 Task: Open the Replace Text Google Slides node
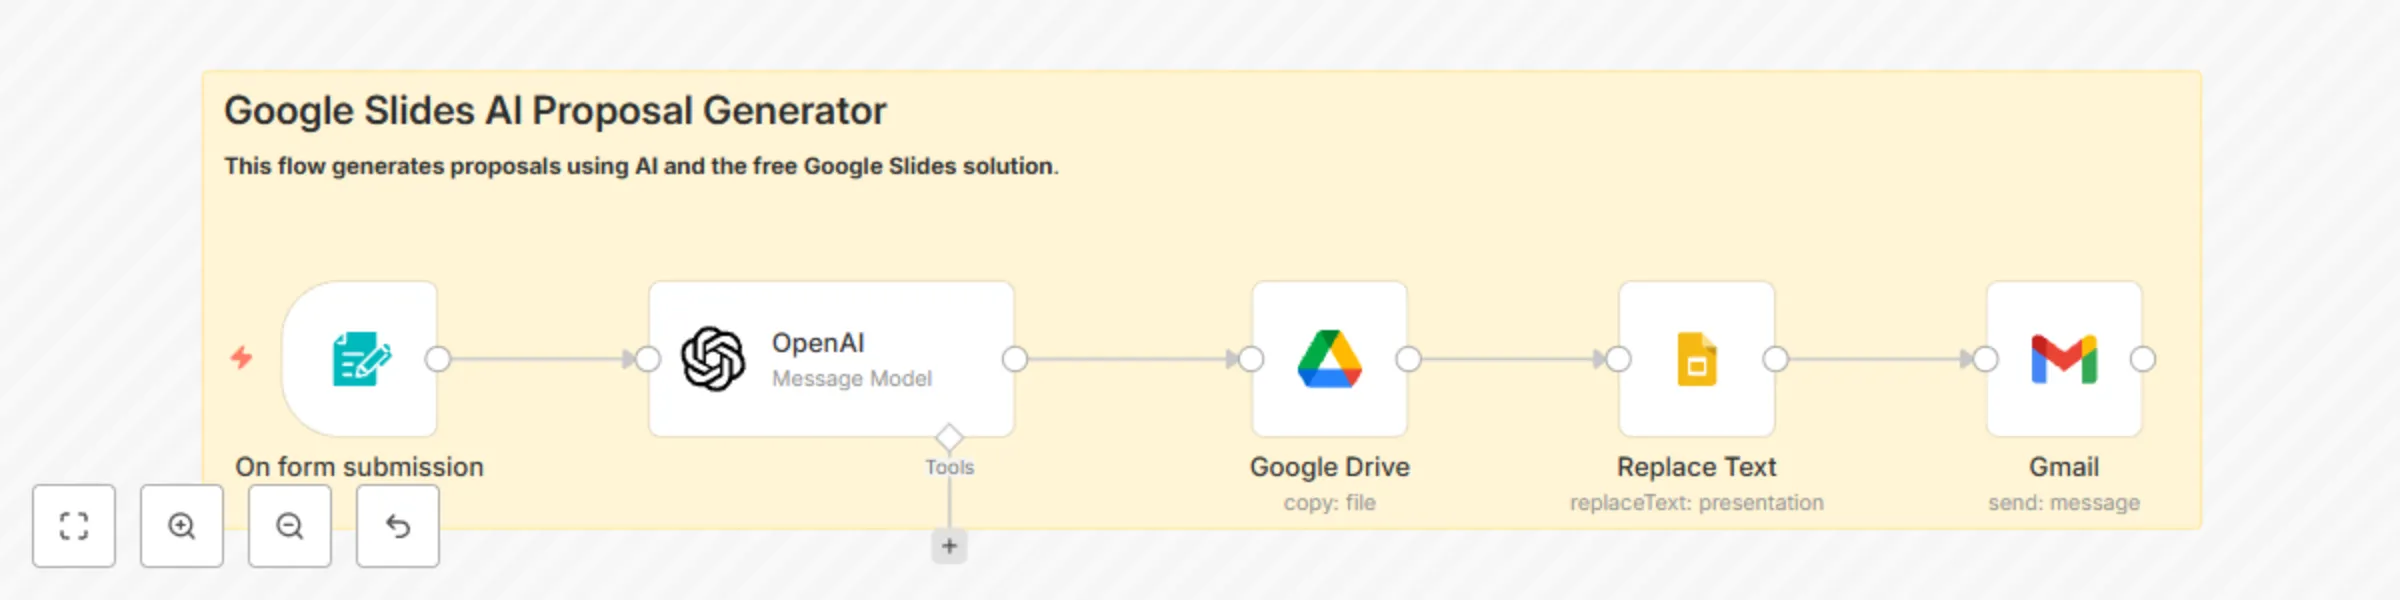[x=1697, y=359]
